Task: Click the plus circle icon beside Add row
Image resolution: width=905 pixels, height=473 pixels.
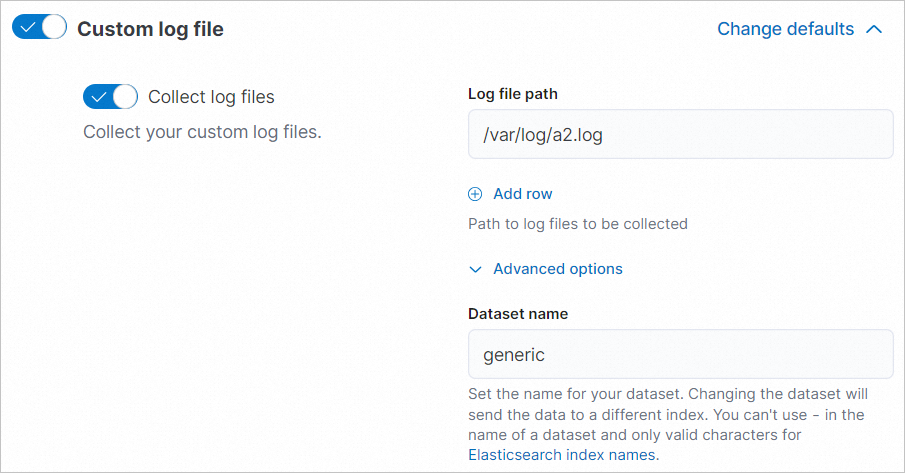Action: click(476, 194)
